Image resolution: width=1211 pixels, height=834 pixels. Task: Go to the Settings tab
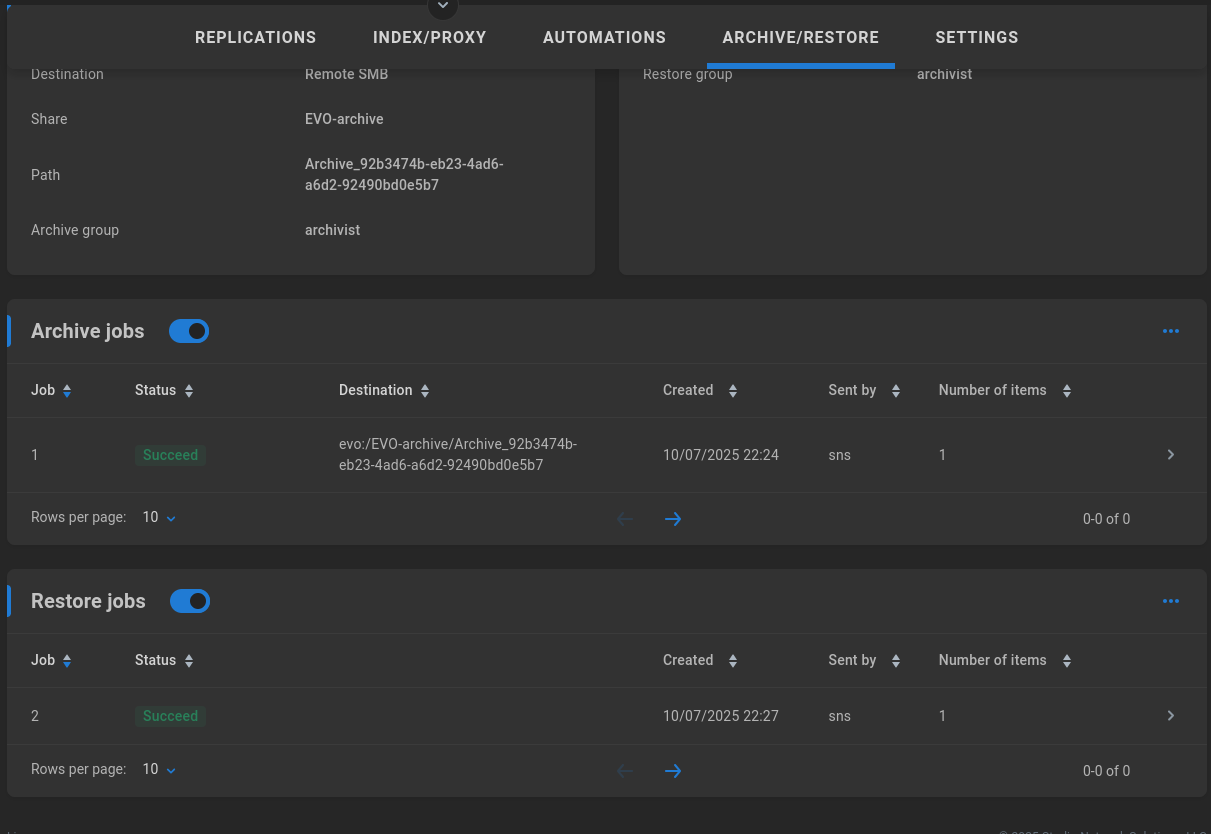click(976, 37)
